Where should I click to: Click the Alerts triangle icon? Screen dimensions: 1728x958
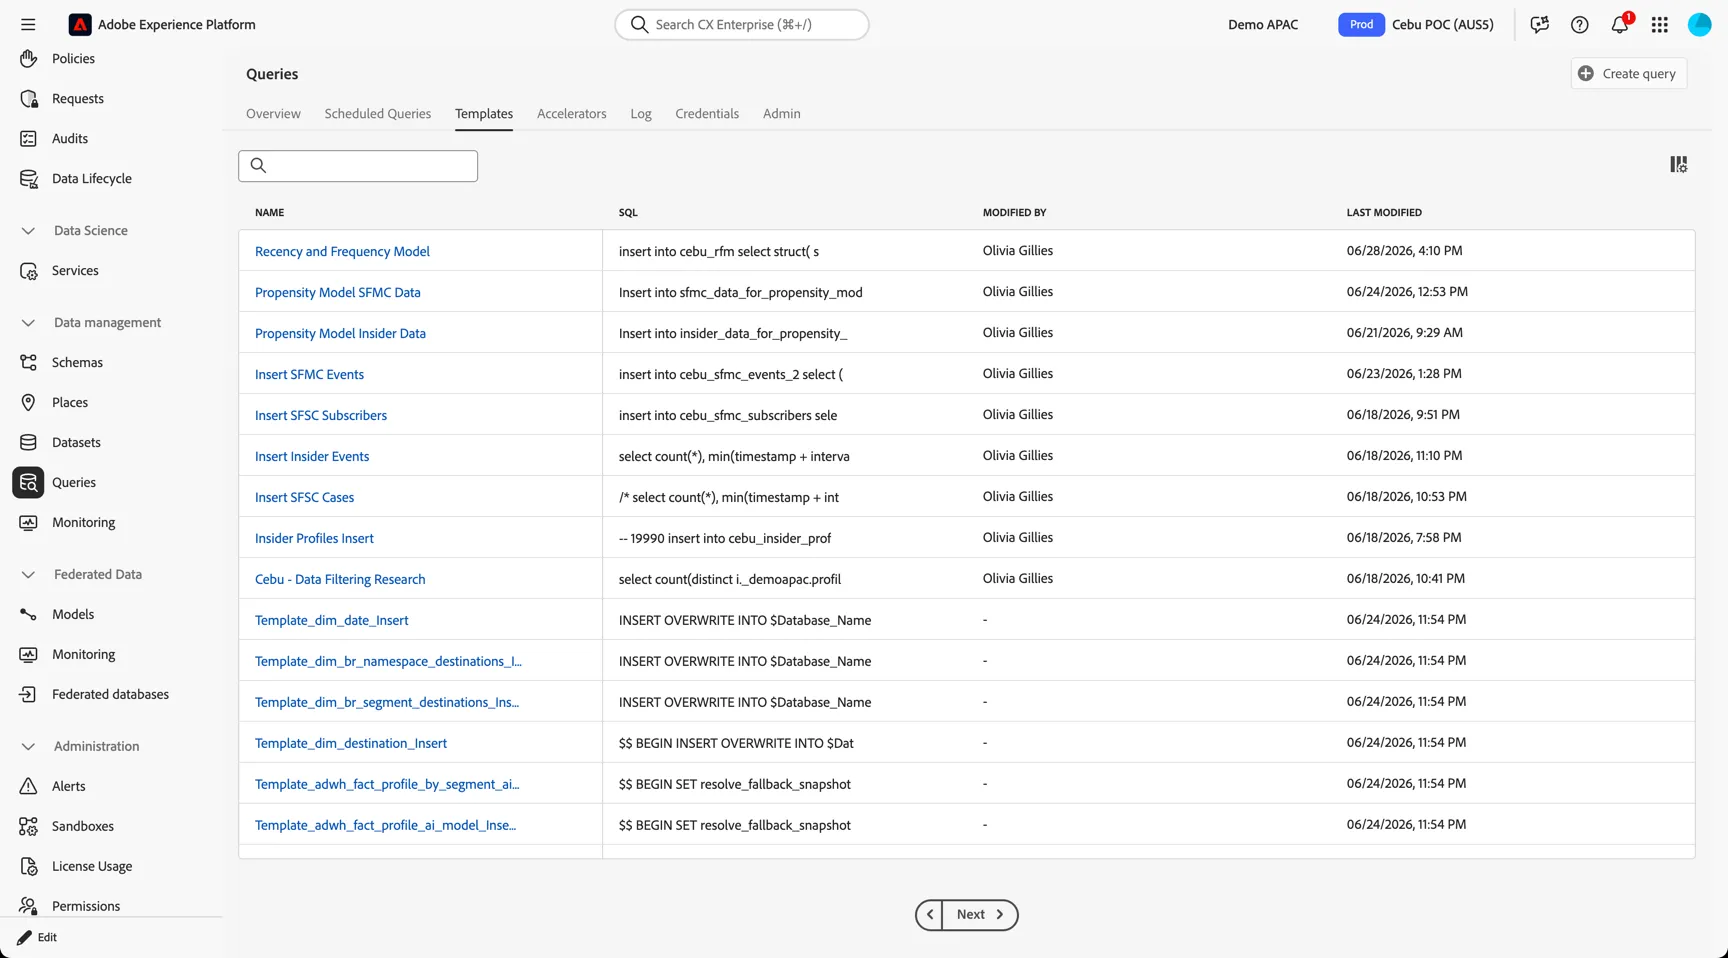pos(28,787)
